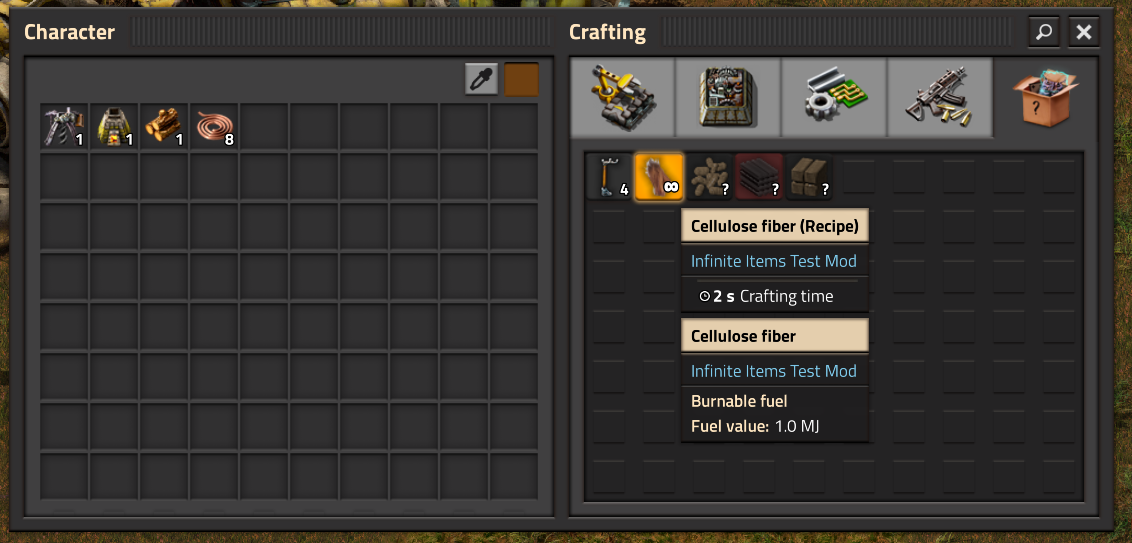Pick up the copper cable stack

(214, 126)
